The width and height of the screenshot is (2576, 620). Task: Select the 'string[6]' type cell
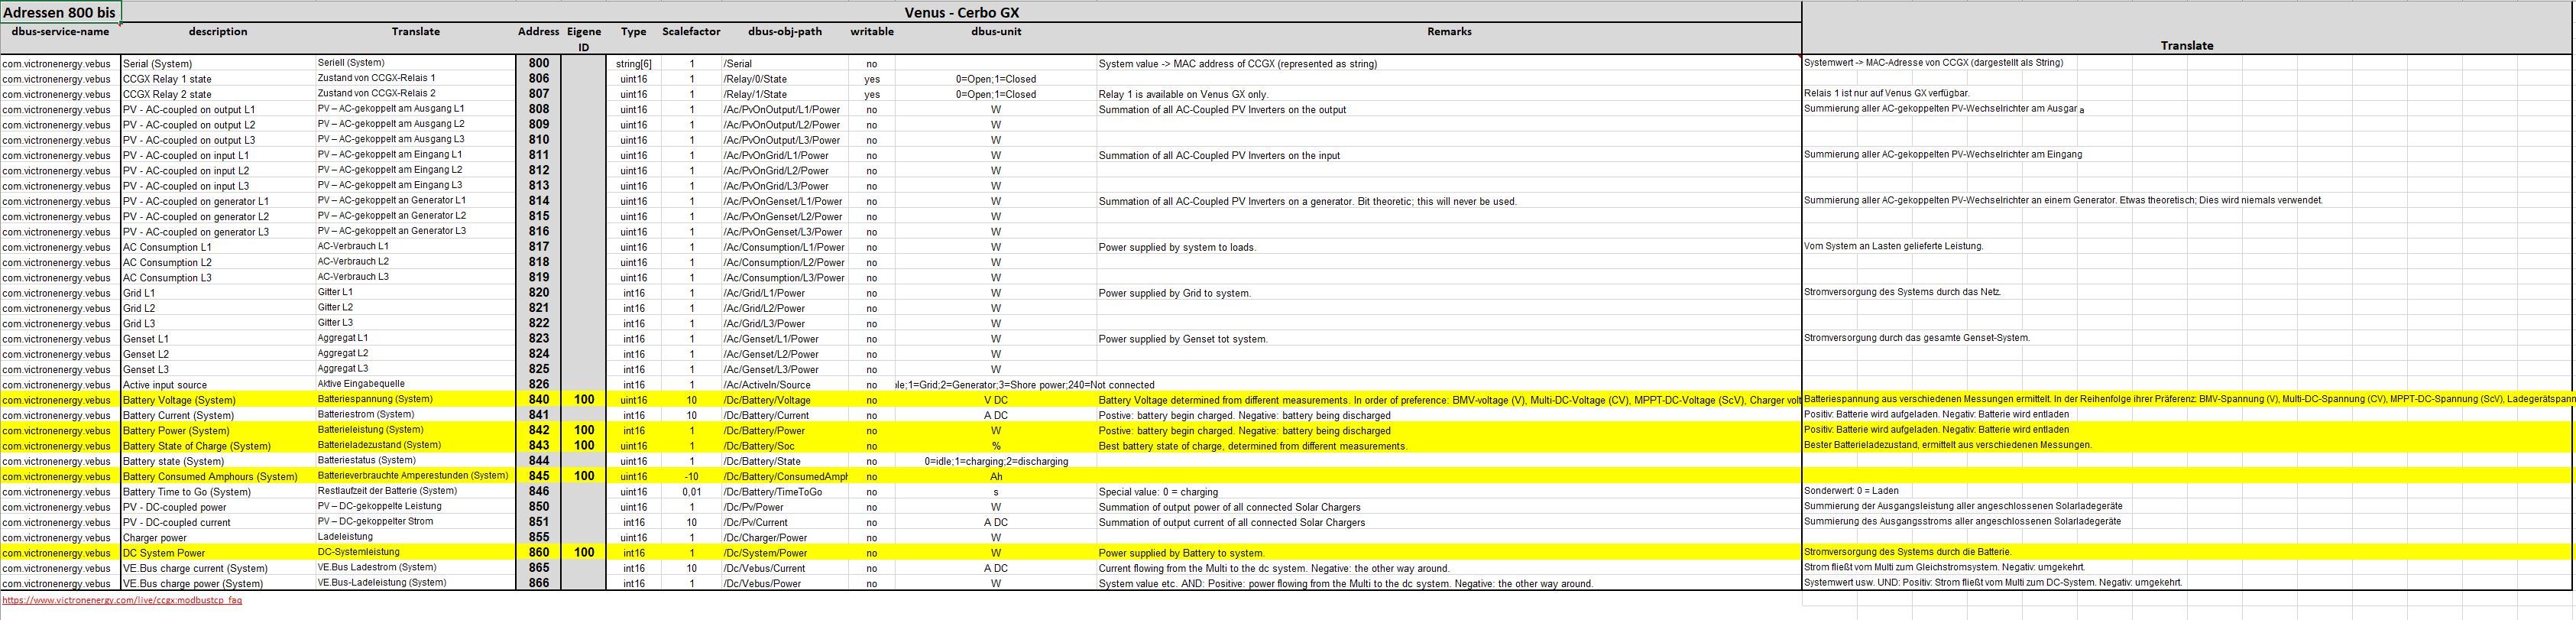click(633, 63)
